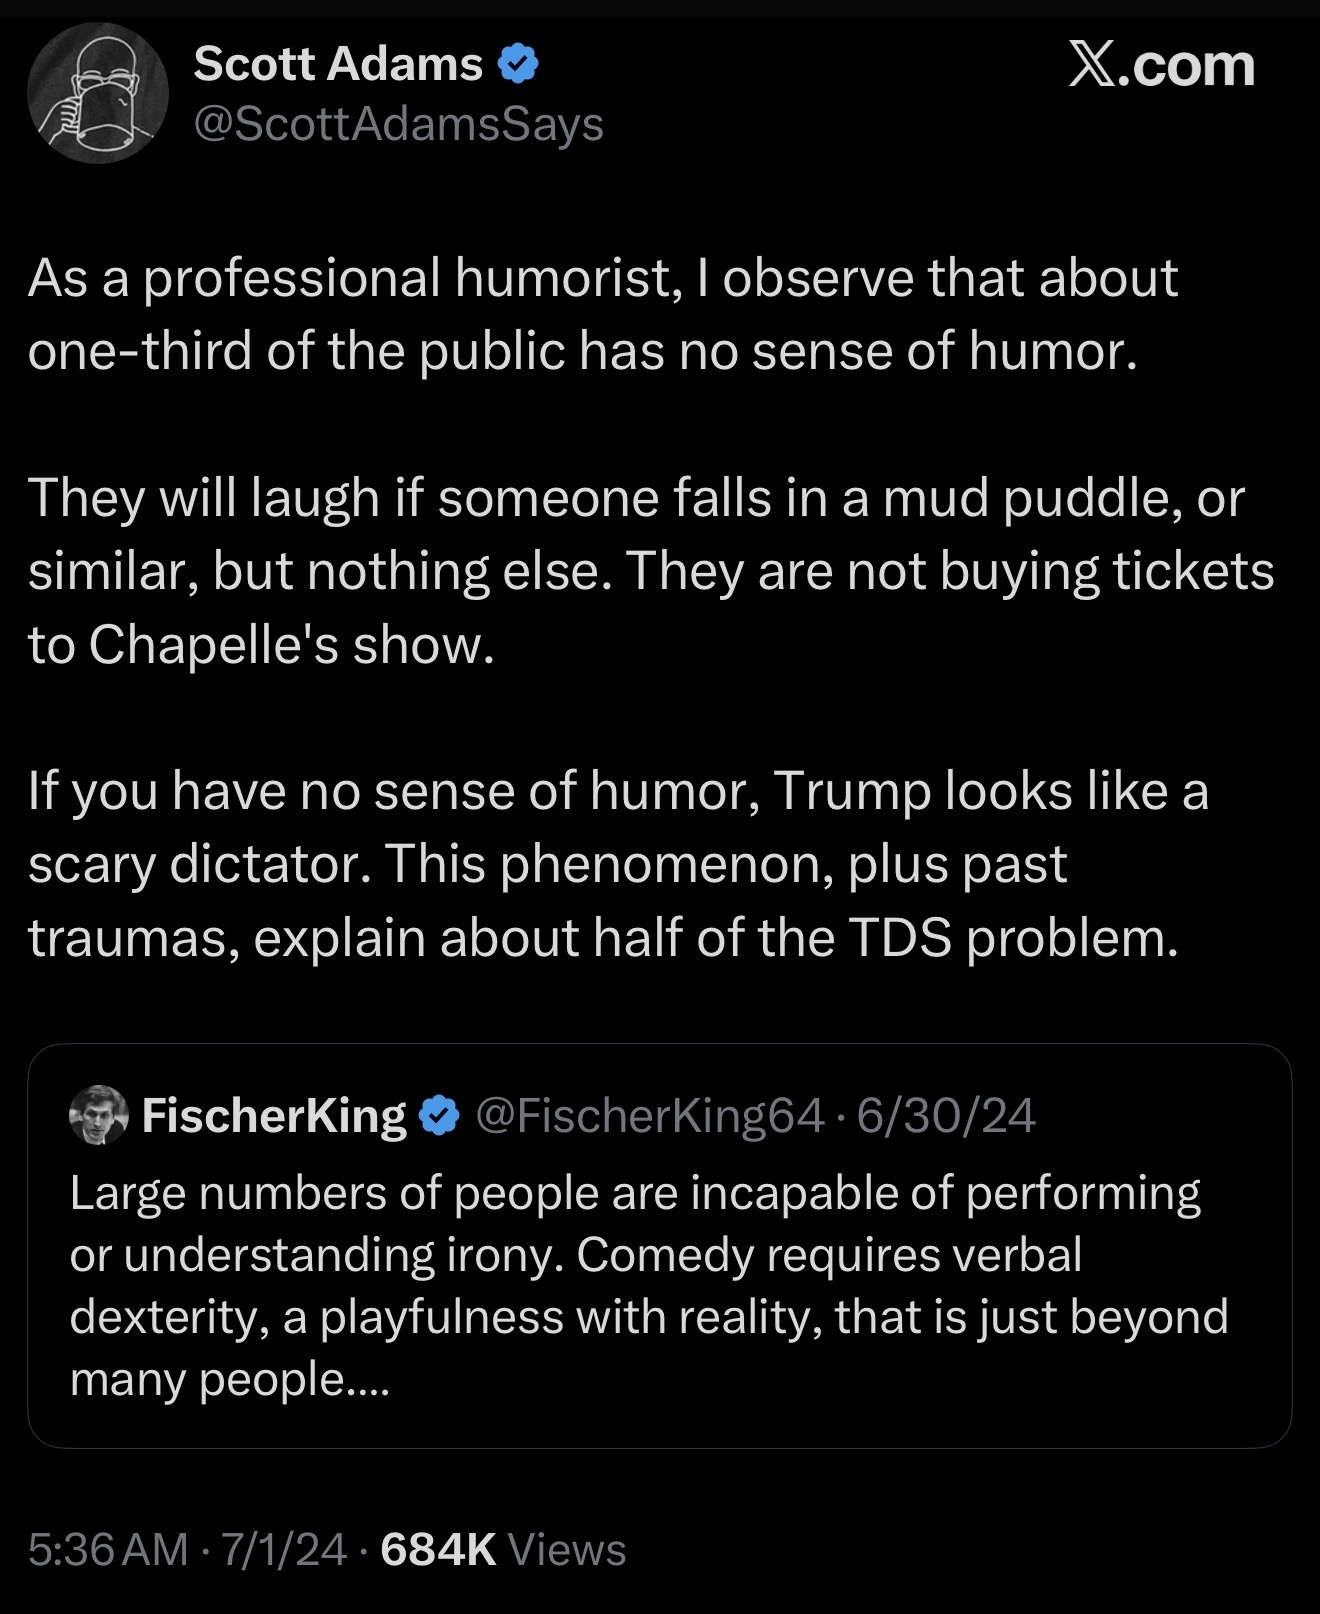Open Scott Adams' profile avatar

(x=97, y=94)
